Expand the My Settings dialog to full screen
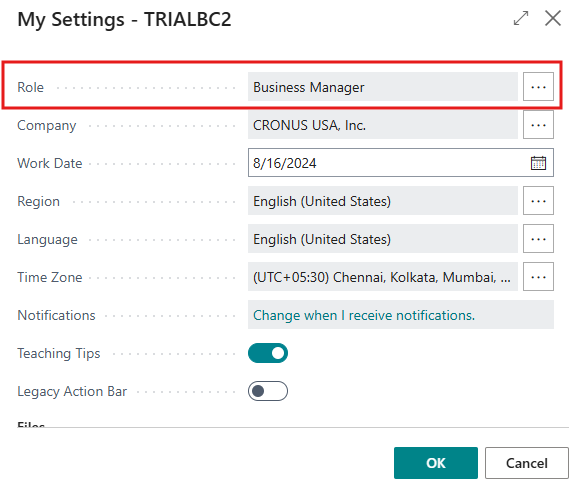The width and height of the screenshot is (577, 488). tap(521, 18)
